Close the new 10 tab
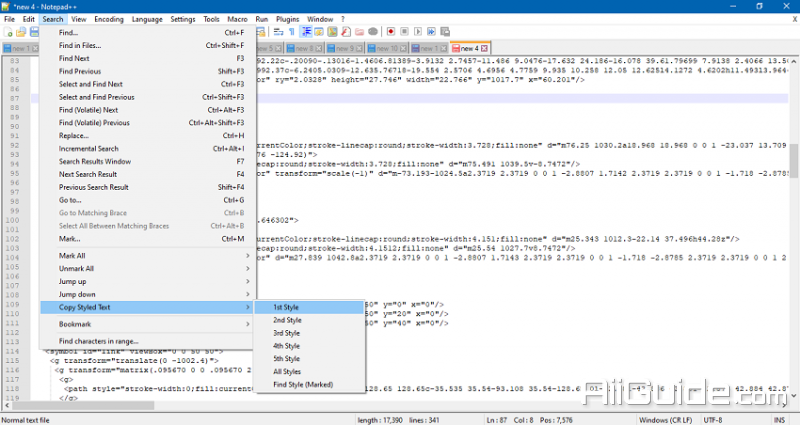This screenshot has width=800, height=425. 404,48
